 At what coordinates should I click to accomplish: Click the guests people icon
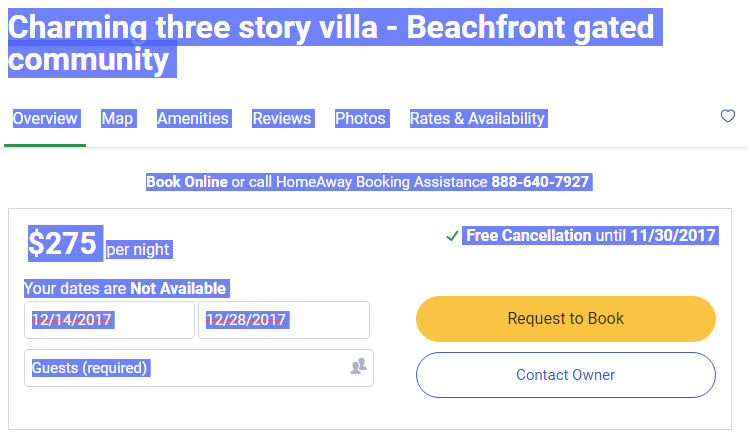(x=358, y=366)
